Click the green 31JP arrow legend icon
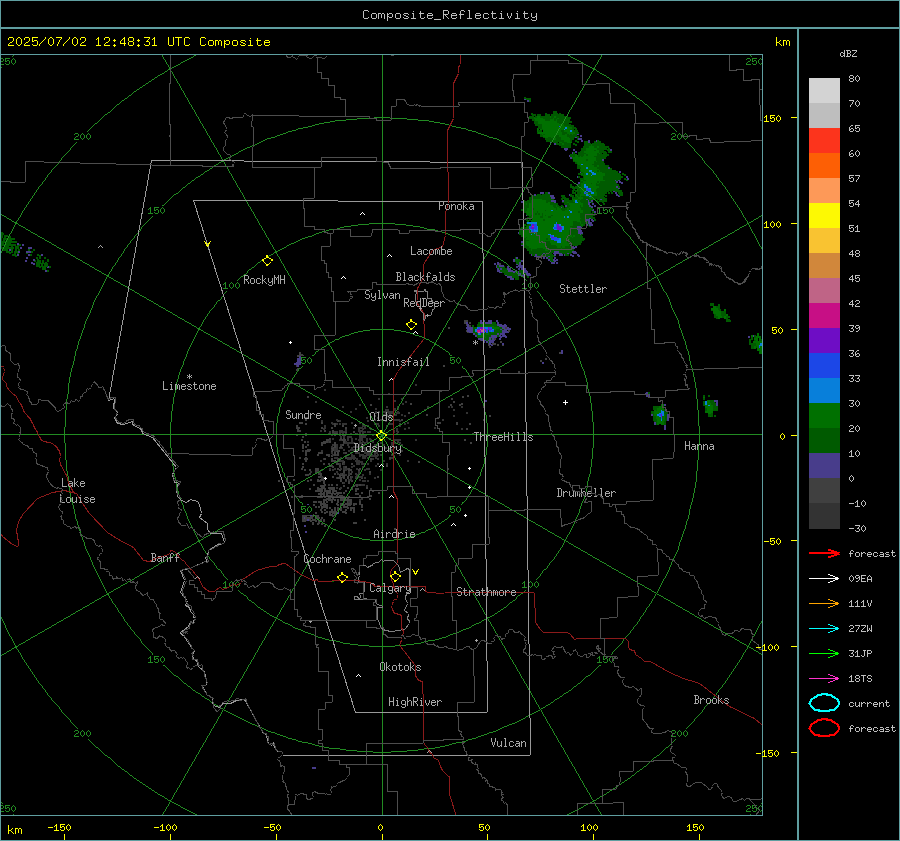The height and width of the screenshot is (841, 900). 824,653
